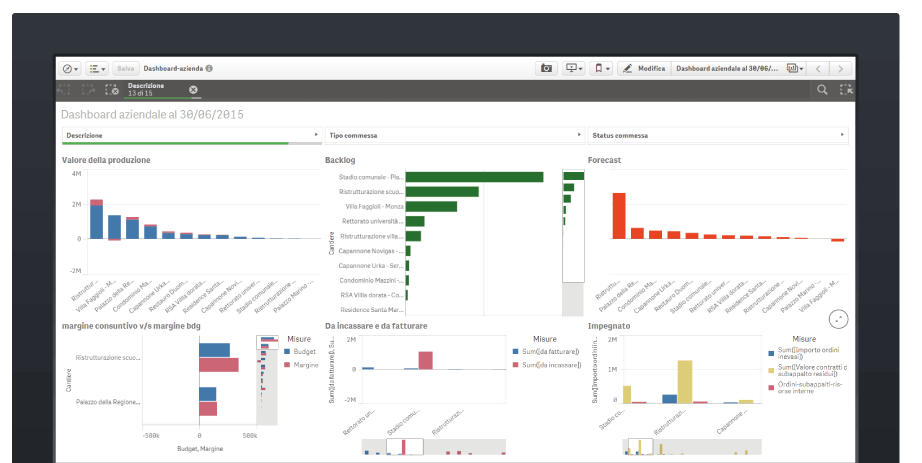Open the list options menu
The image size is (922, 463).
[97, 69]
